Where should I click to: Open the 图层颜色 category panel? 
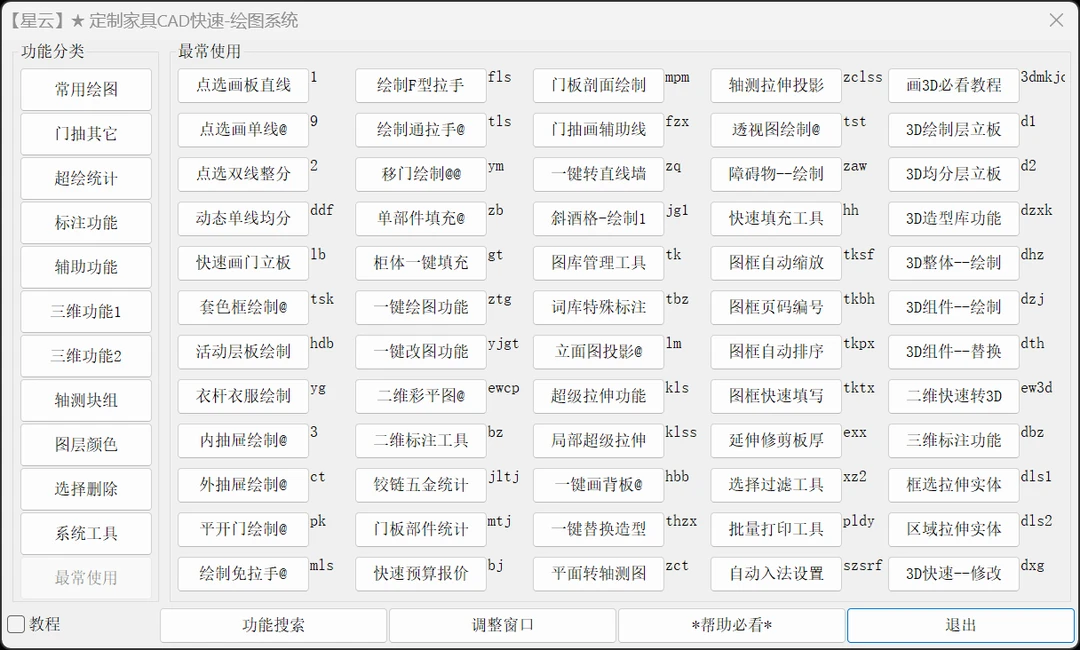pos(85,444)
